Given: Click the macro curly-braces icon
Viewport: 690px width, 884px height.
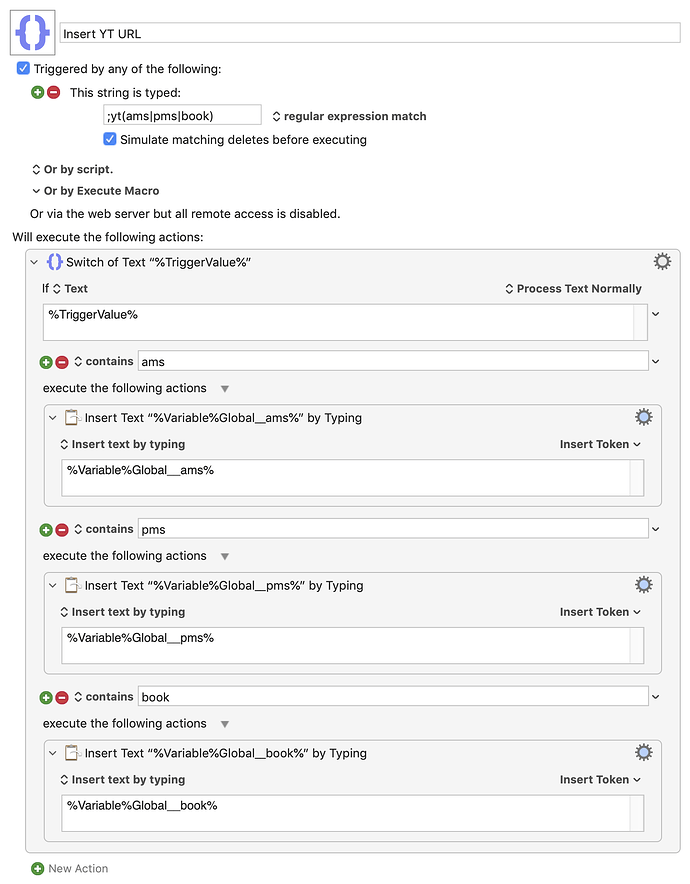Looking at the screenshot, I should pyautogui.click(x=33, y=33).
